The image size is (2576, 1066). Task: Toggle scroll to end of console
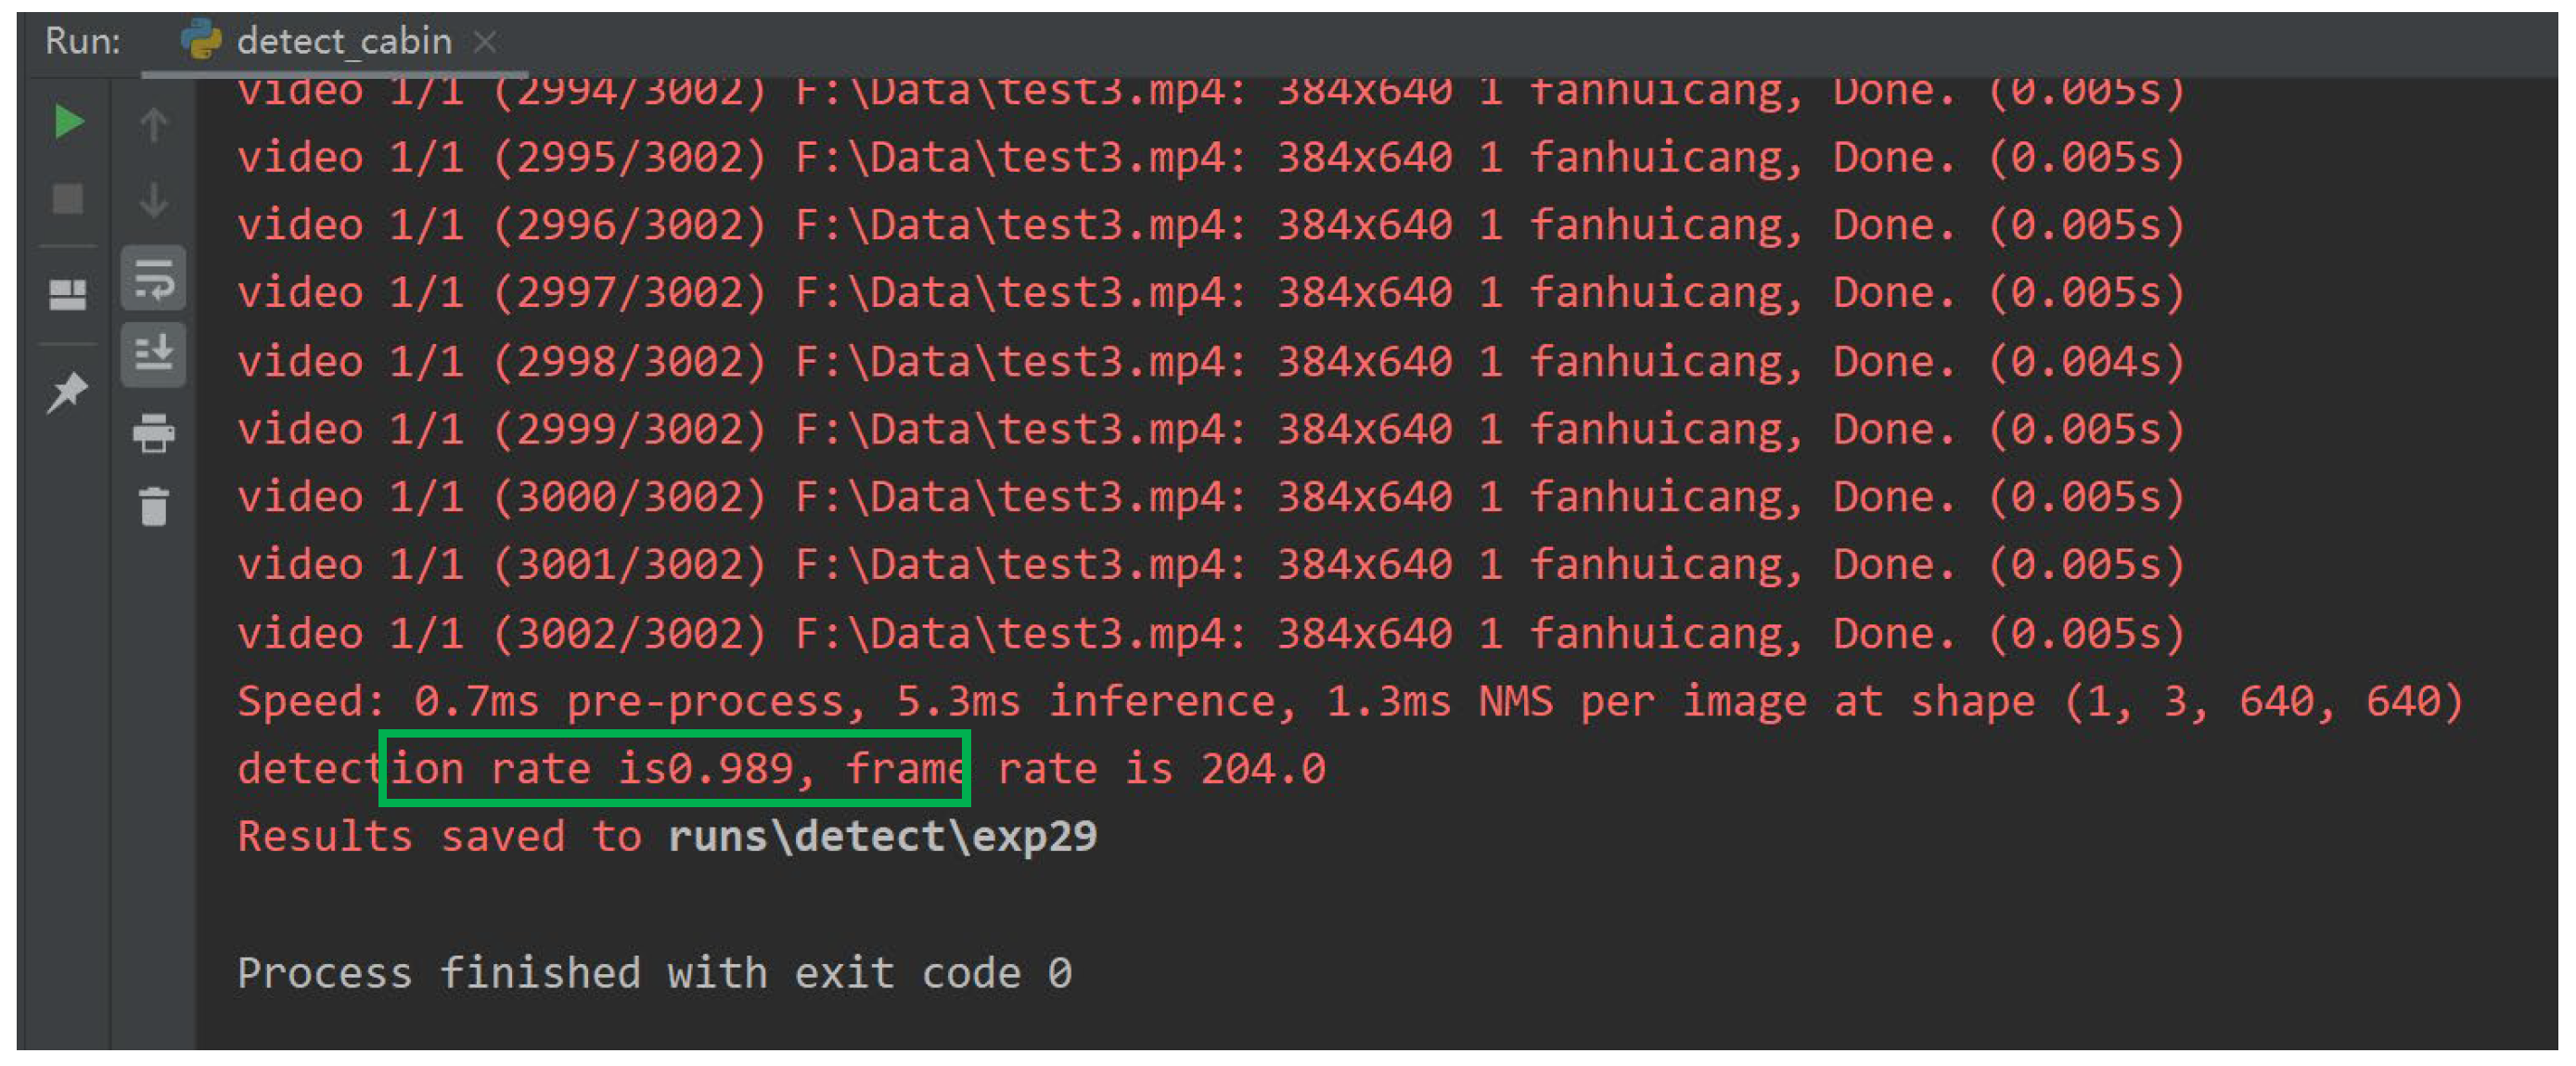click(153, 354)
